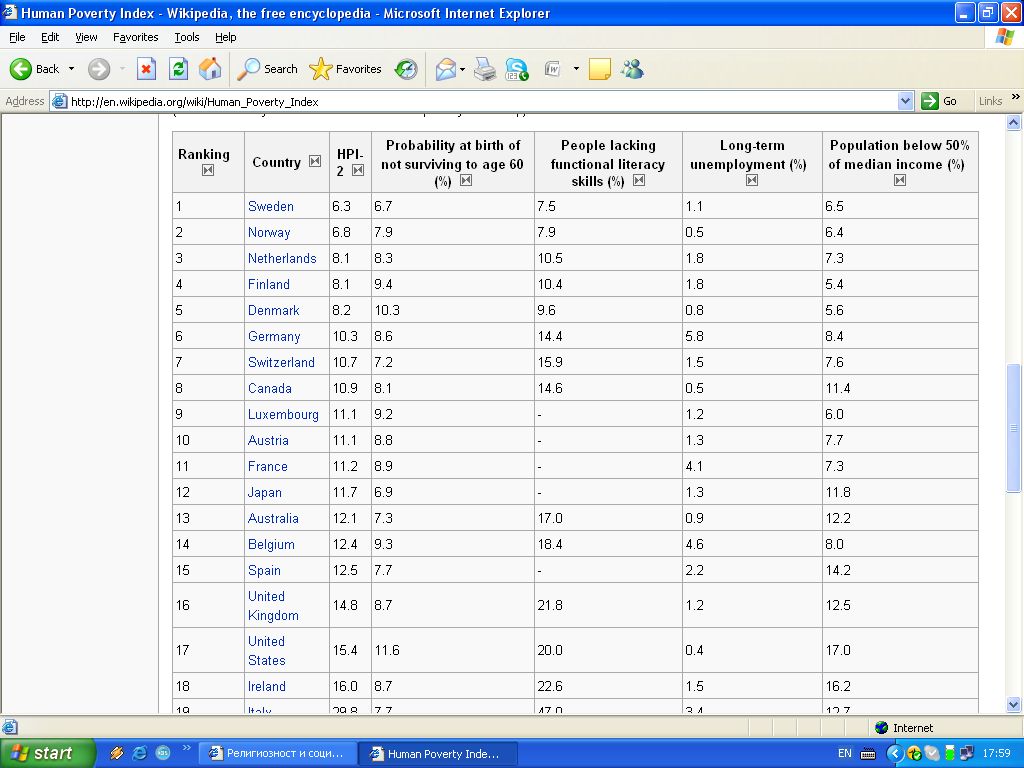Screen dimensions: 1024x768
Task: Go to the Home page icon
Action: 210,69
